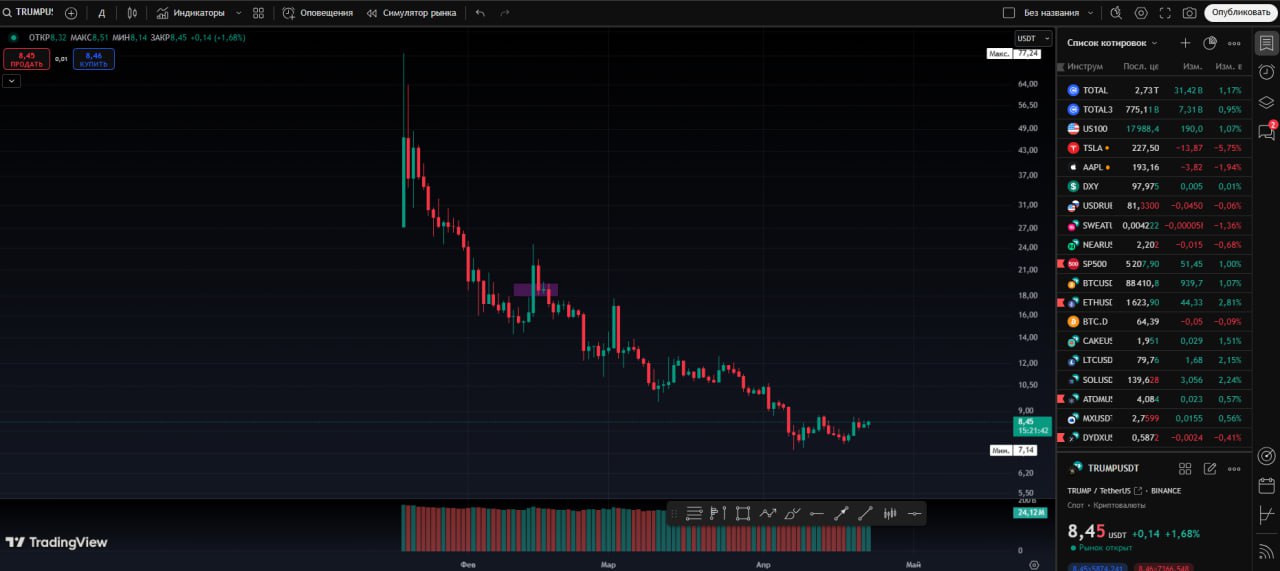
Task: Open the Alerts panel alarm clock icon
Action: click(1266, 72)
